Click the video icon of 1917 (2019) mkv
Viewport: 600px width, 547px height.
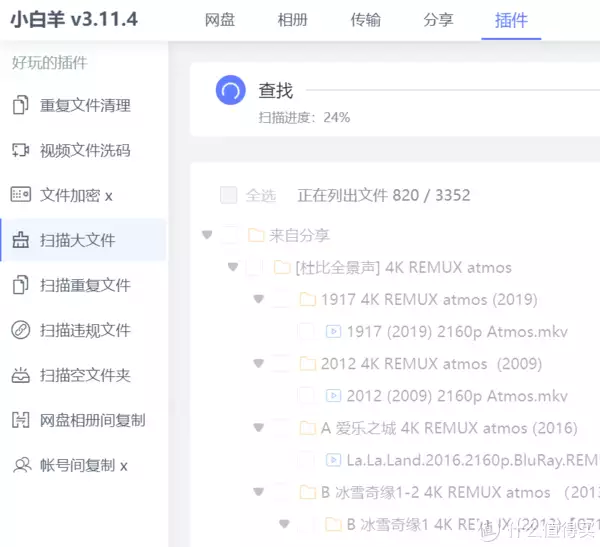[x=333, y=331]
